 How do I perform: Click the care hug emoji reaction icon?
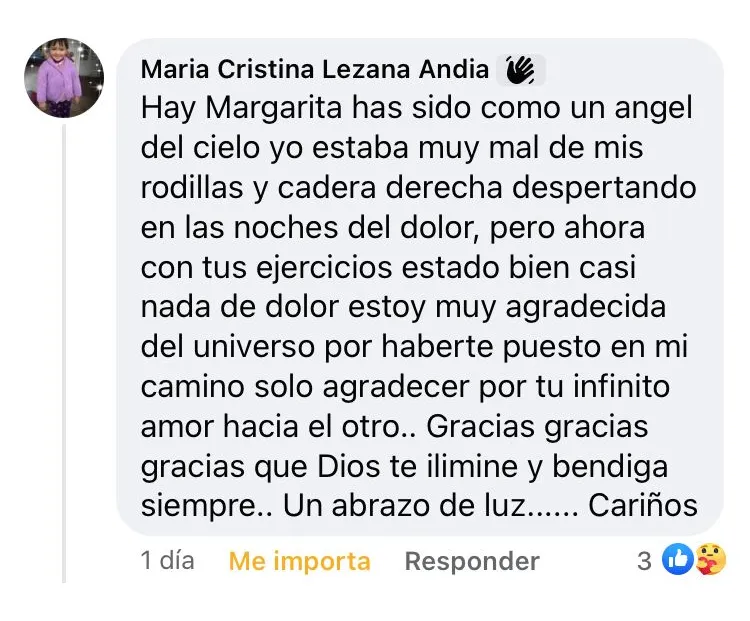tap(710, 559)
